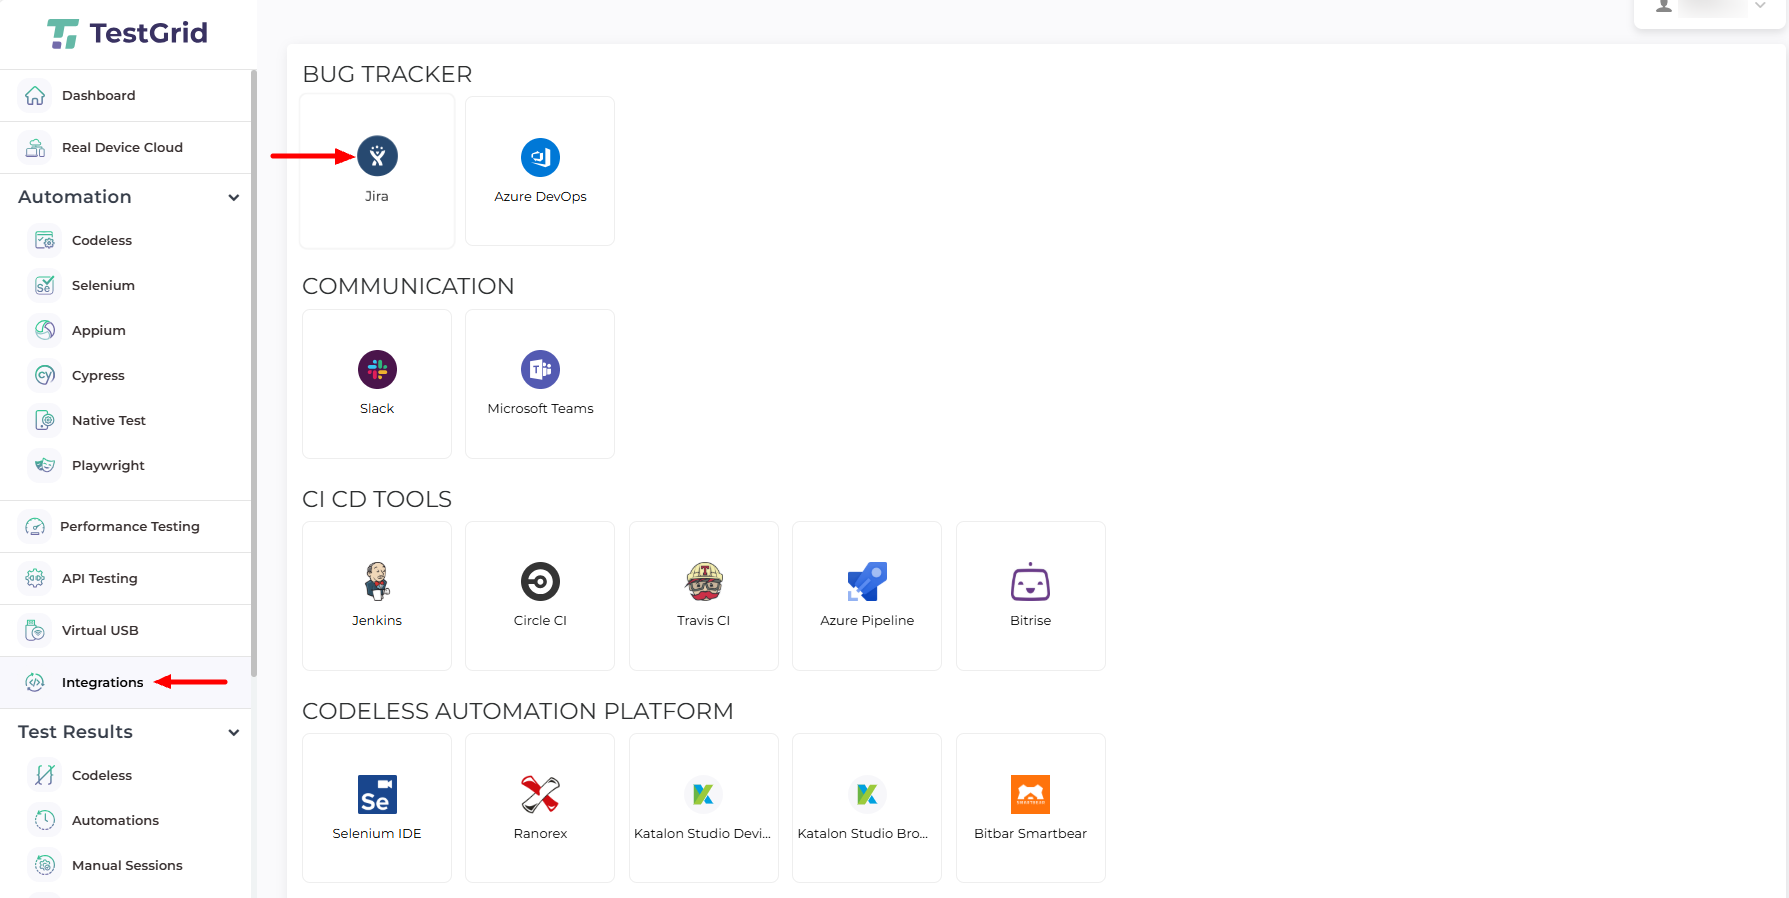Click the Bitbar Smartbear icon
The image size is (1789, 898).
coord(1030,795)
